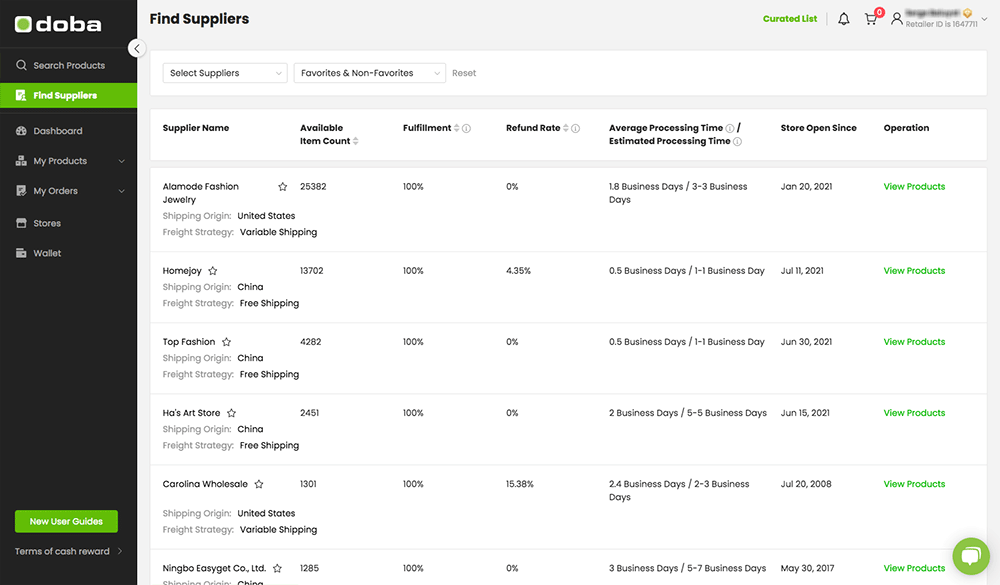Screen dimensions: 1000x585
Task: Reset the supplier filters
Action: (464, 73)
